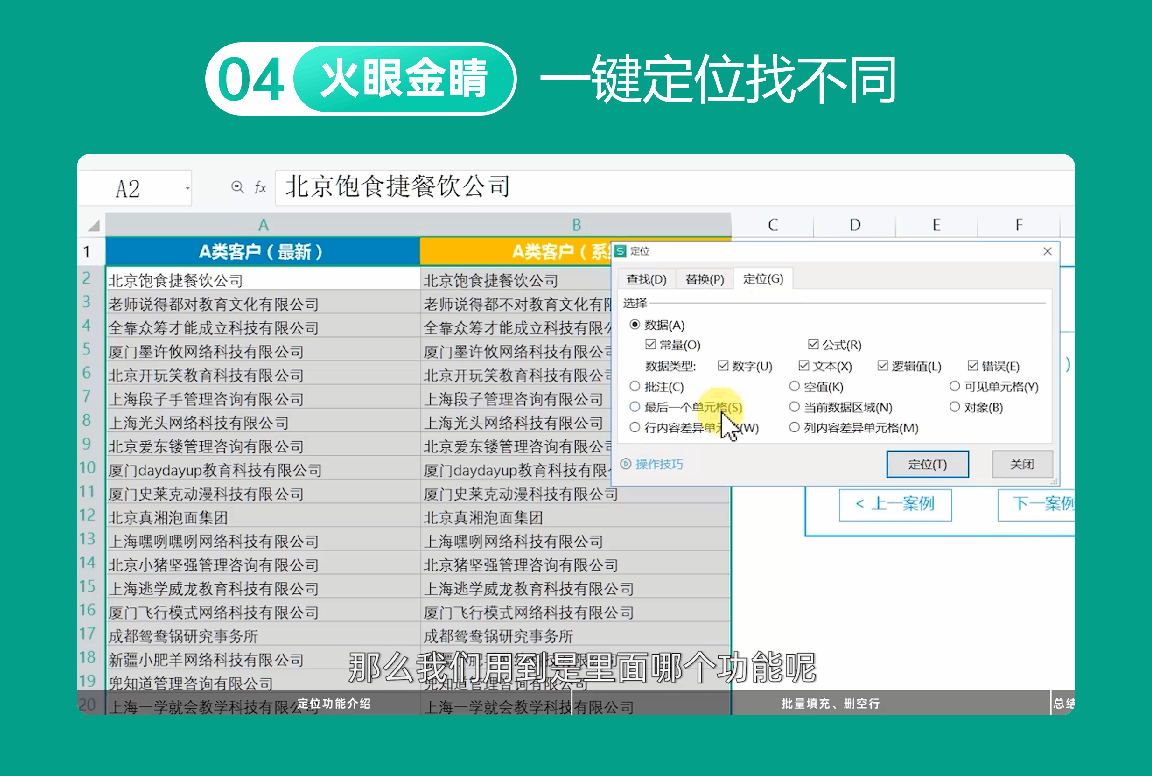Select column A header

(x=262, y=225)
